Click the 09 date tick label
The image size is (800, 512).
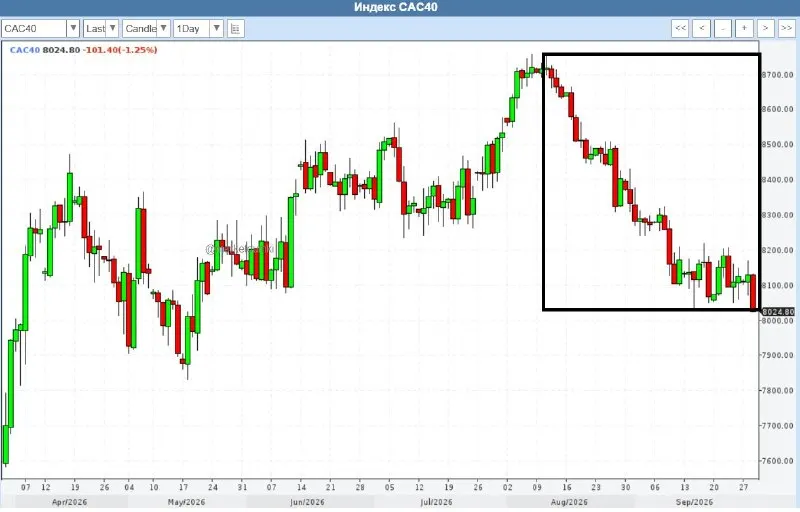(537, 488)
